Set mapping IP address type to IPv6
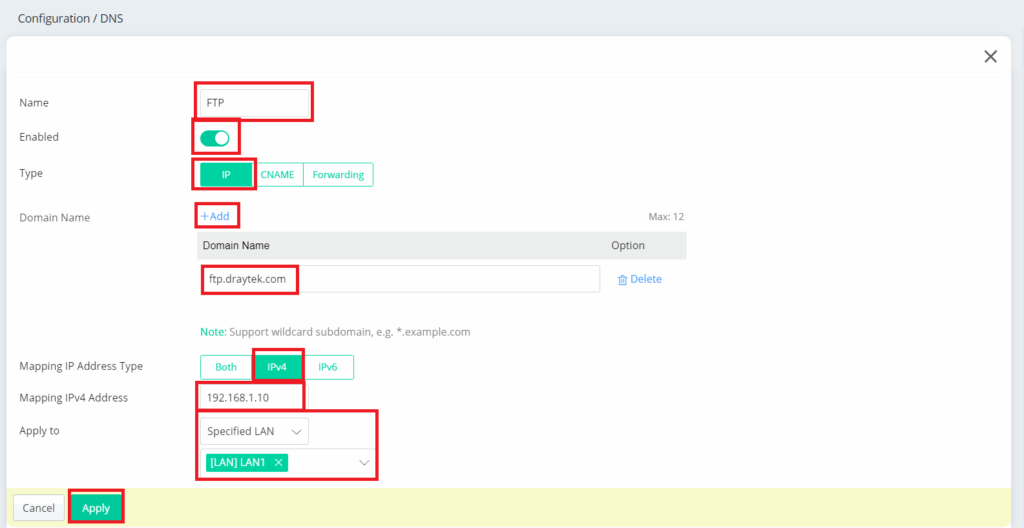1024x528 pixels. (x=328, y=367)
